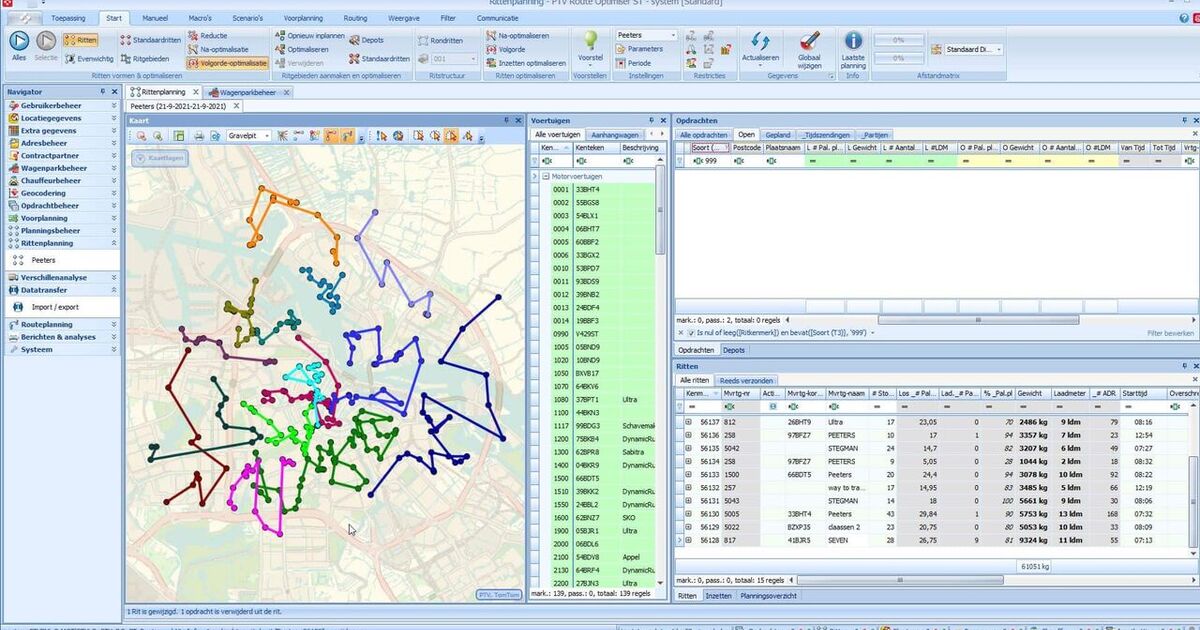Switch to the Manueel ribbon tab

pos(155,18)
